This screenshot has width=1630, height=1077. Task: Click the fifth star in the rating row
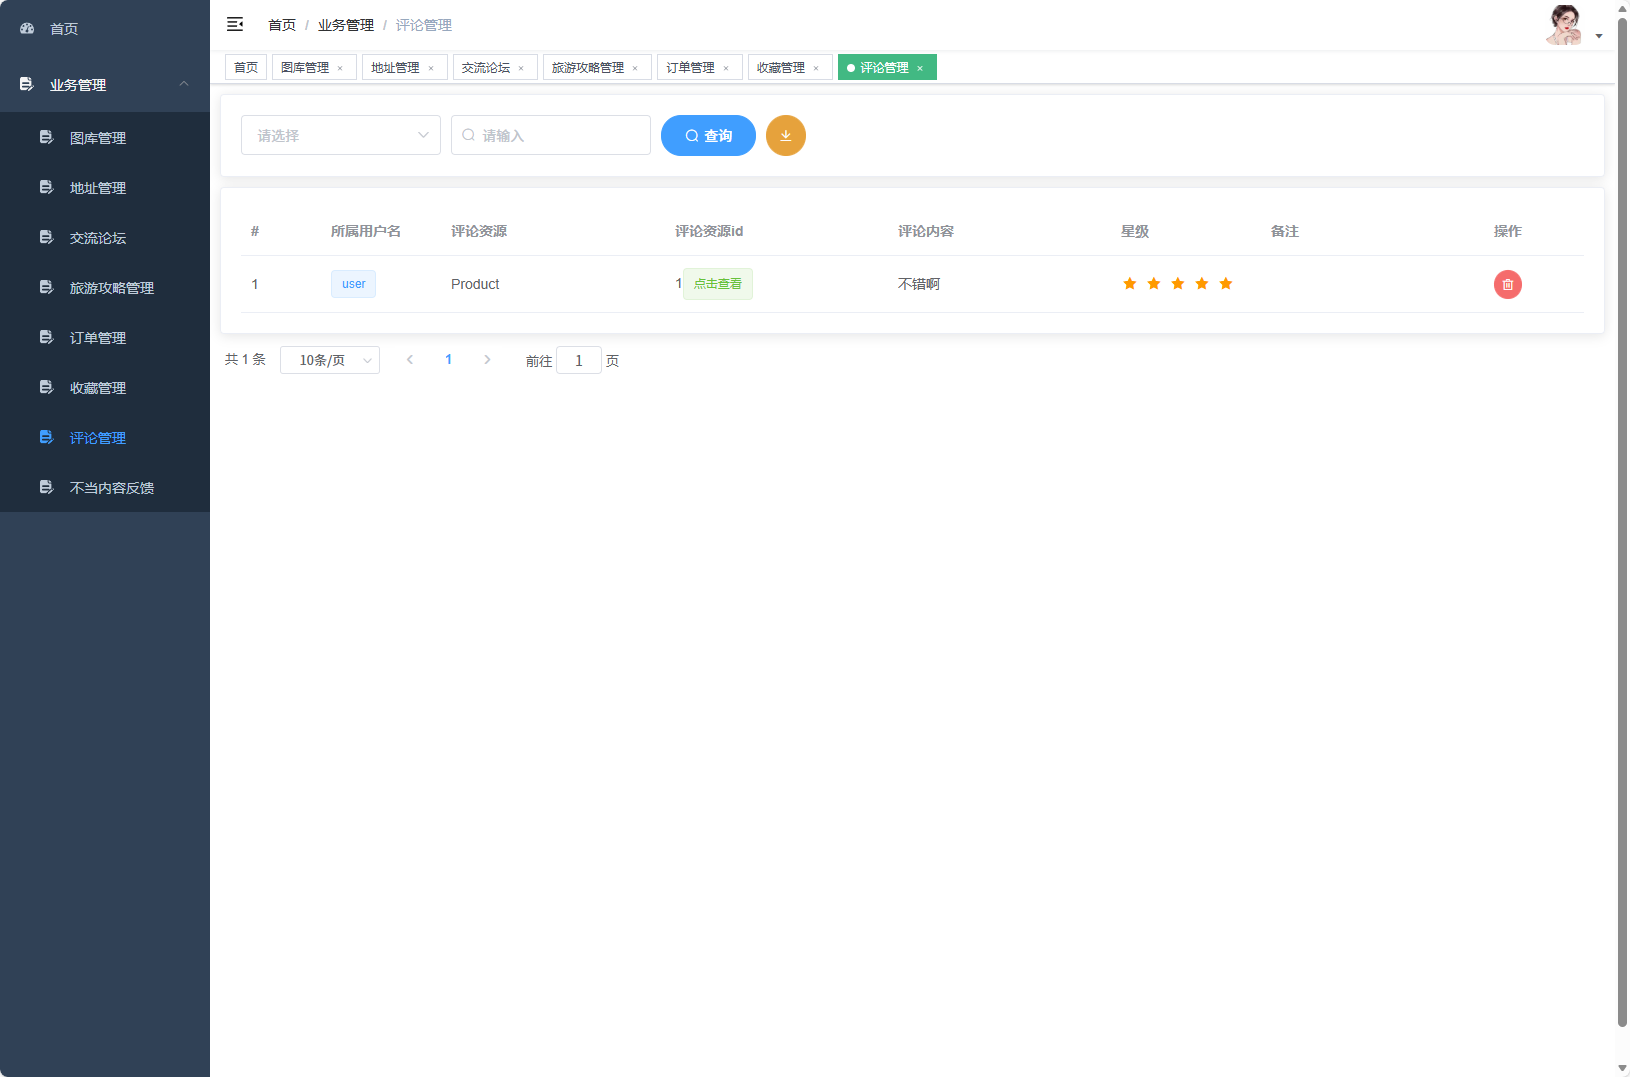(1226, 283)
